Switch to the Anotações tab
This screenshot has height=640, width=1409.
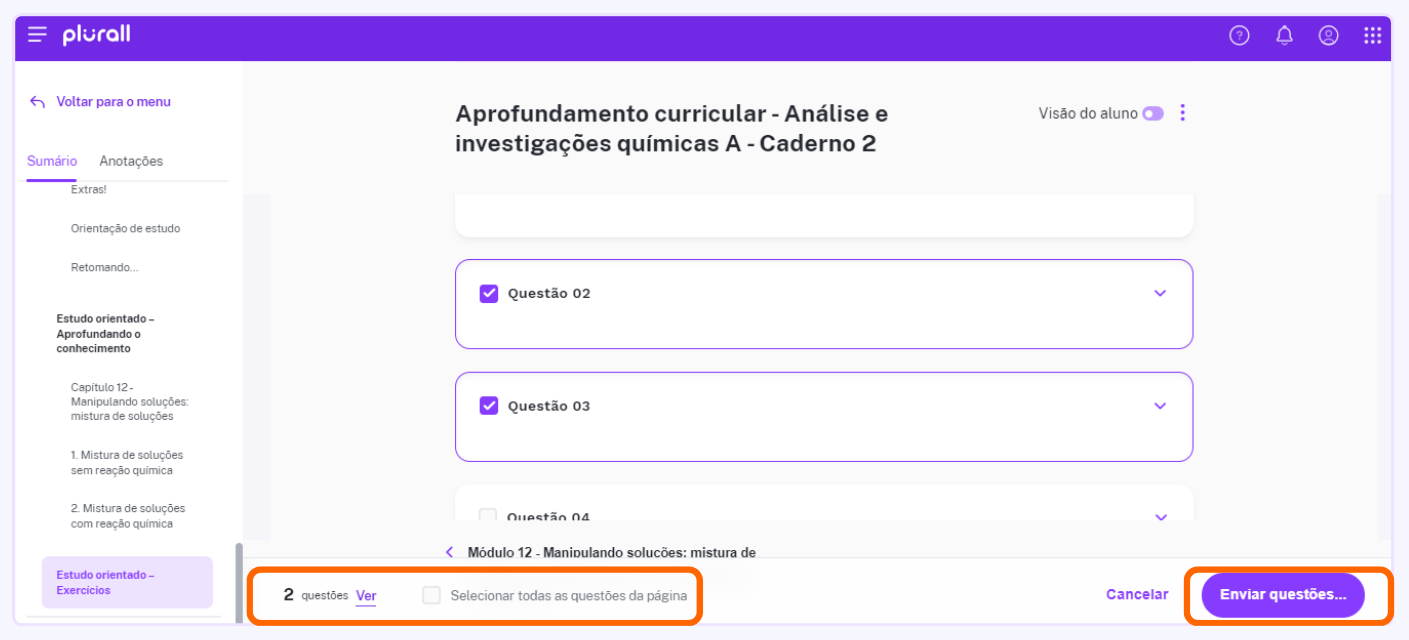click(131, 161)
